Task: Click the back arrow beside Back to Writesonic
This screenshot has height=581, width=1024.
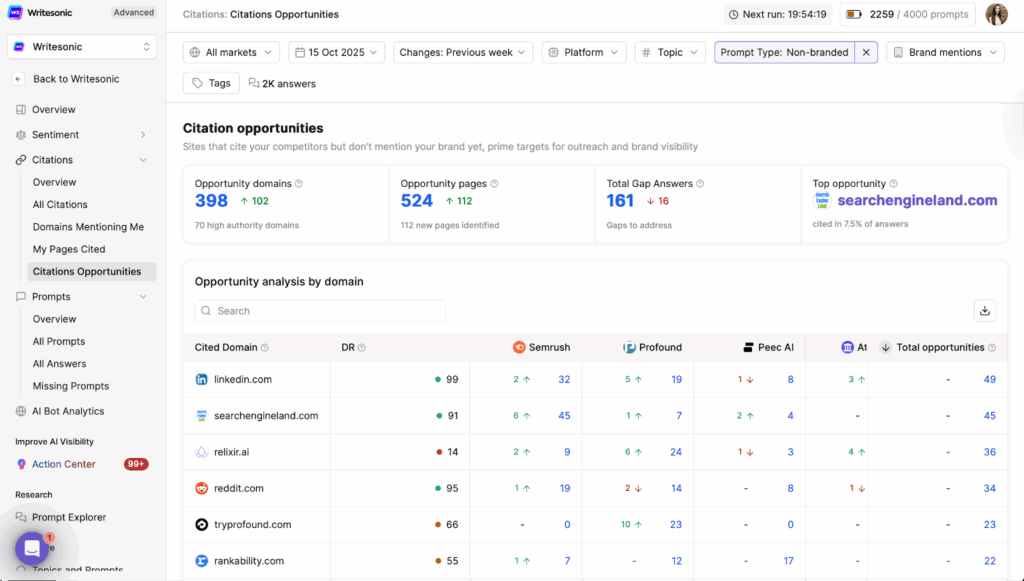Action: coord(19,79)
